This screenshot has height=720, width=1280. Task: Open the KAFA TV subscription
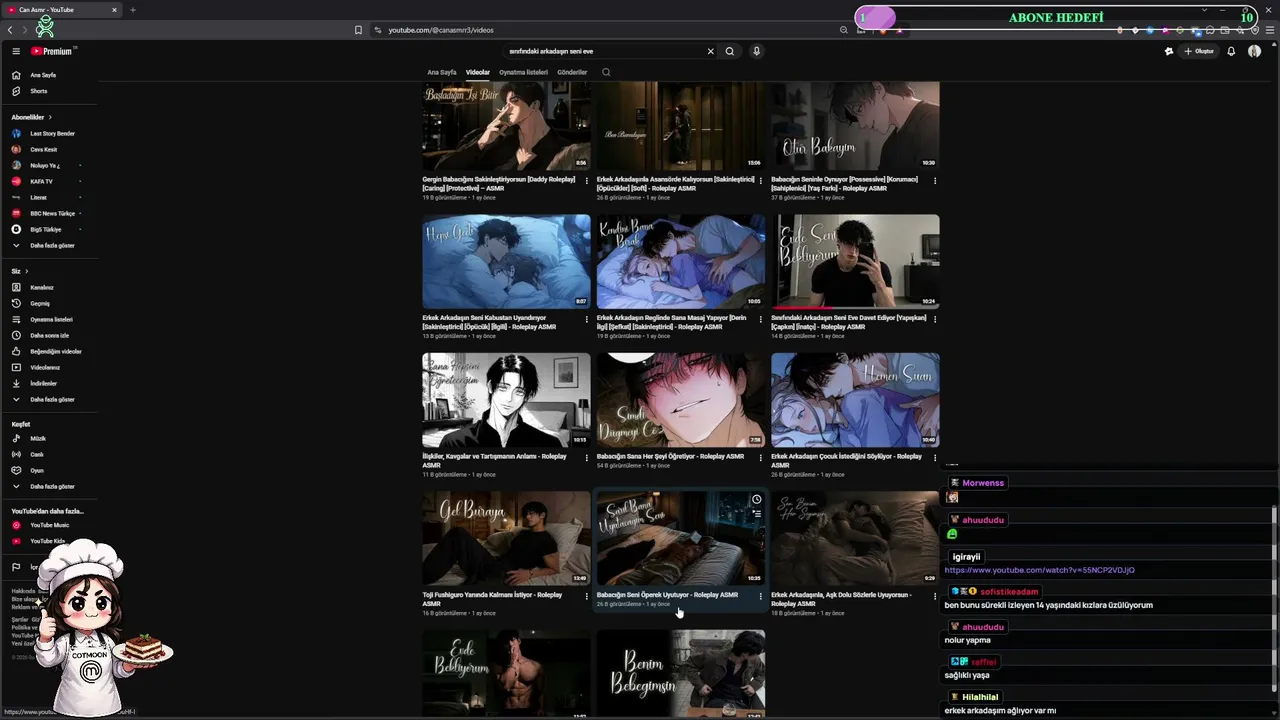(41, 181)
